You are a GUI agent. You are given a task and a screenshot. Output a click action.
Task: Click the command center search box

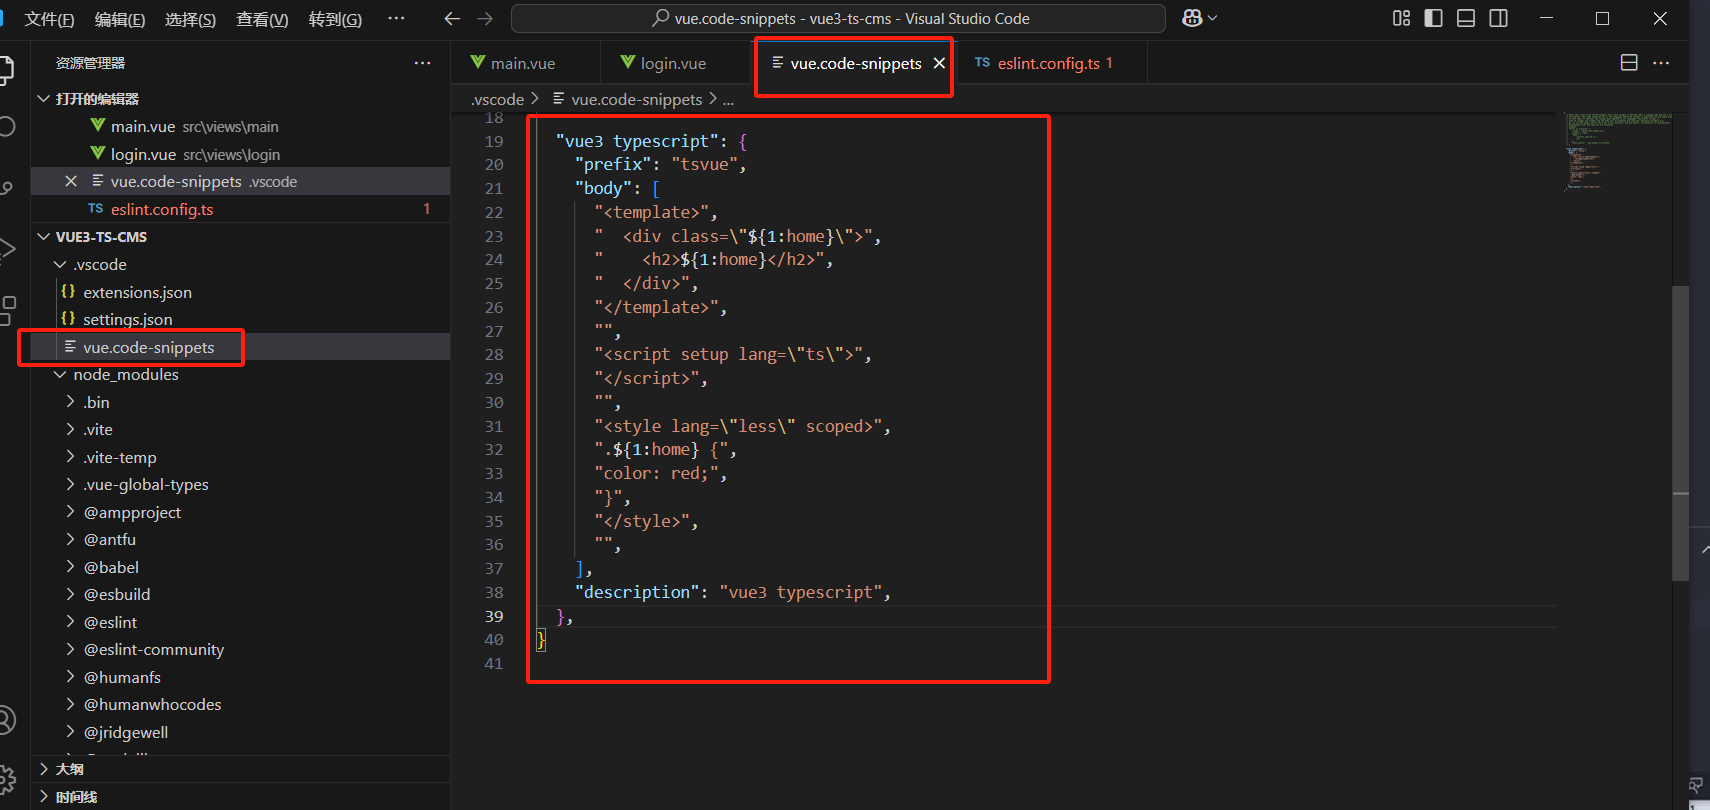(838, 18)
